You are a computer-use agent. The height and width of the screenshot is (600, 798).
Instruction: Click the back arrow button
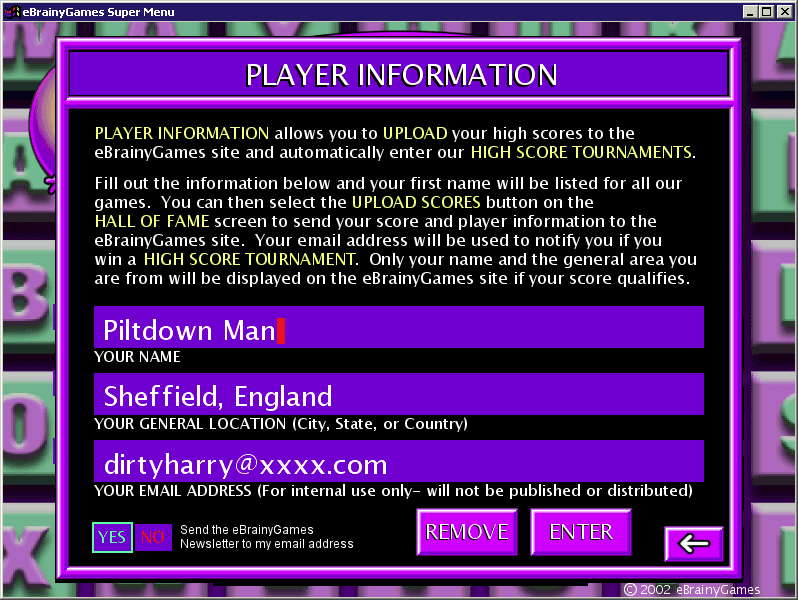694,544
